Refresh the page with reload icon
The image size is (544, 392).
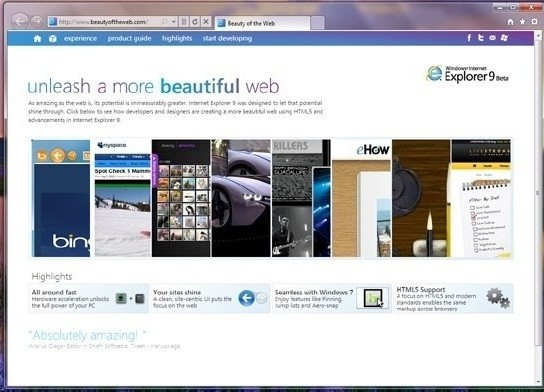[195, 22]
